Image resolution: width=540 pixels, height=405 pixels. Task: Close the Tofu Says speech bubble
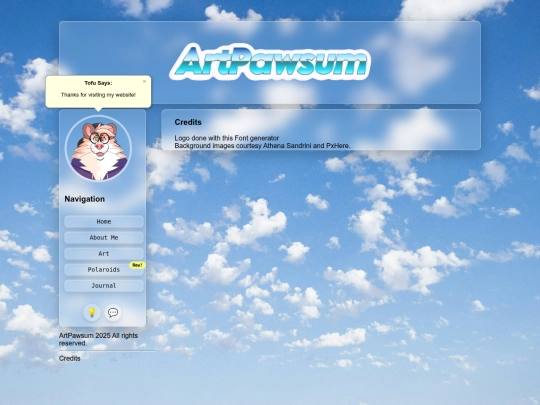pyautogui.click(x=144, y=82)
